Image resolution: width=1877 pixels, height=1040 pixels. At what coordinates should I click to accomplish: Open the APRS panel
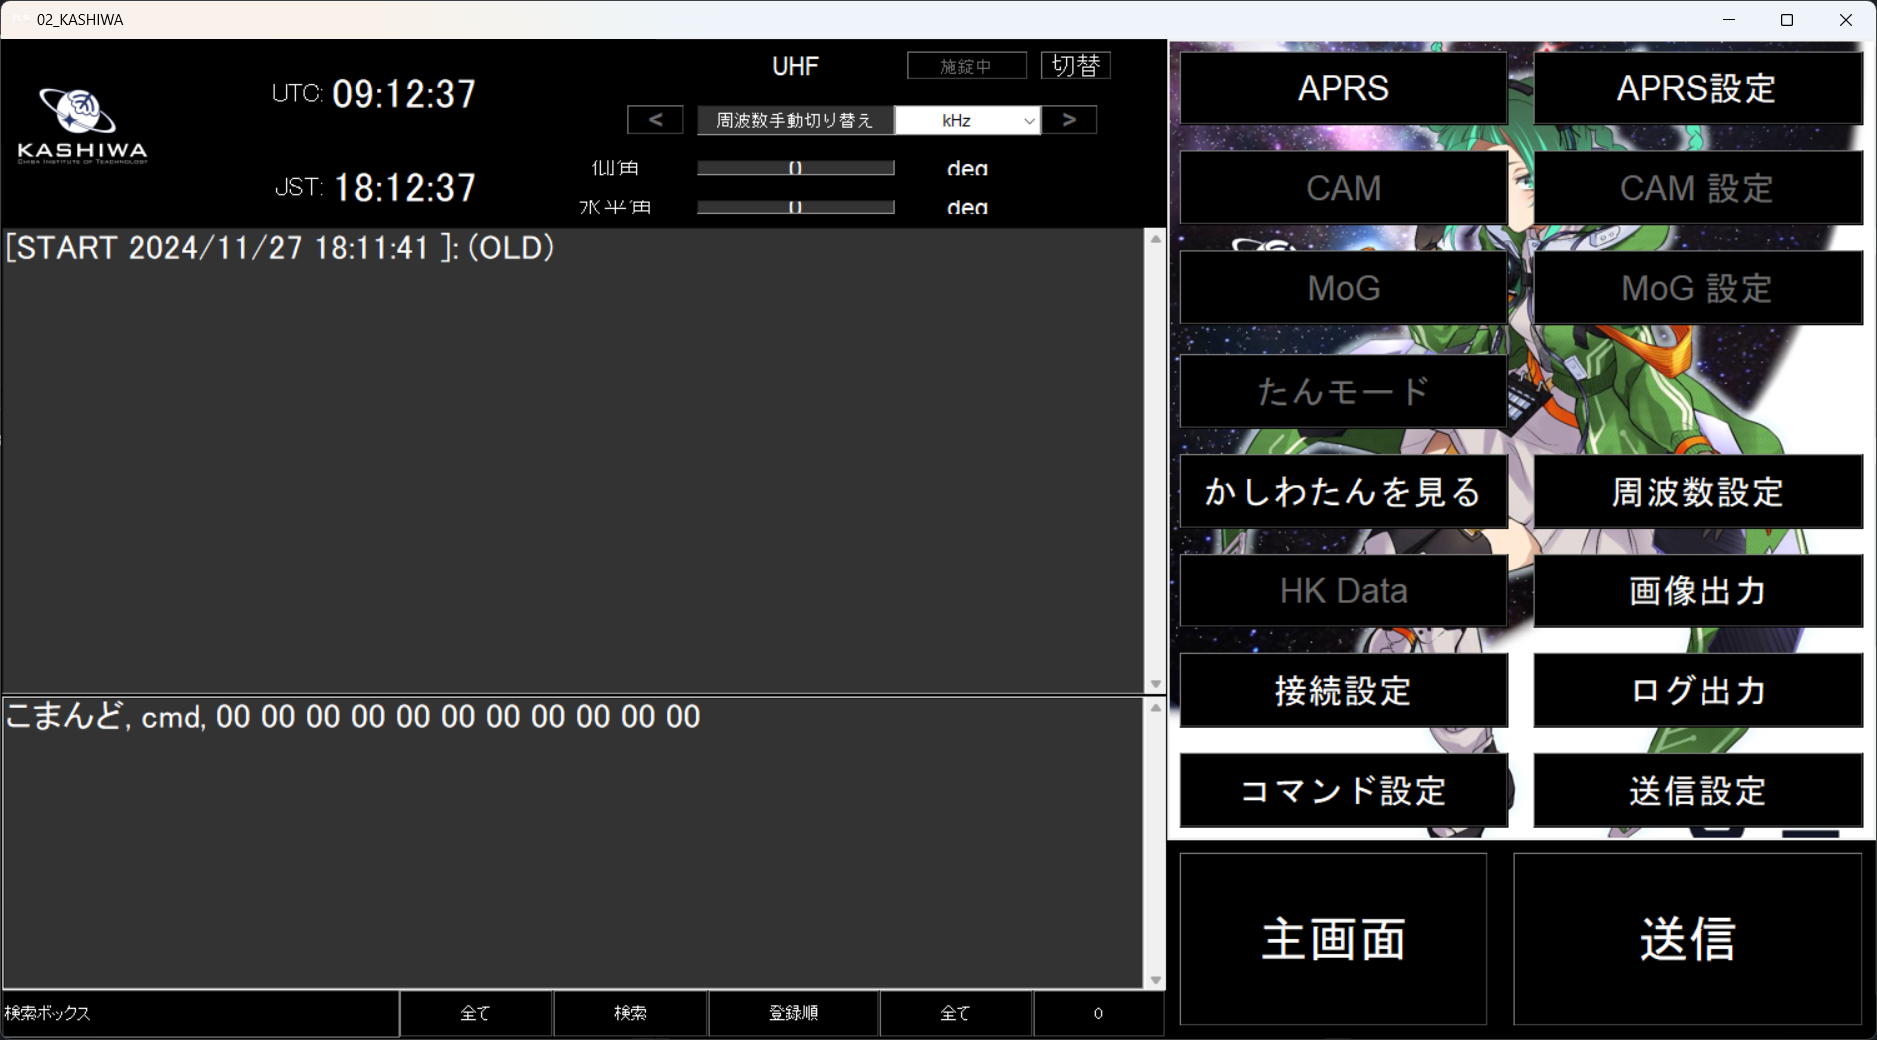click(x=1343, y=88)
